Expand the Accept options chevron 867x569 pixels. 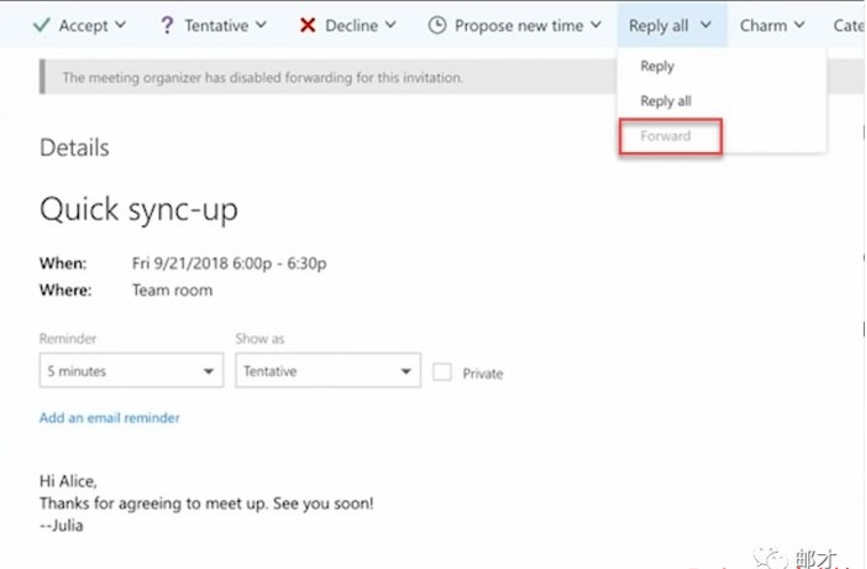[x=120, y=25]
